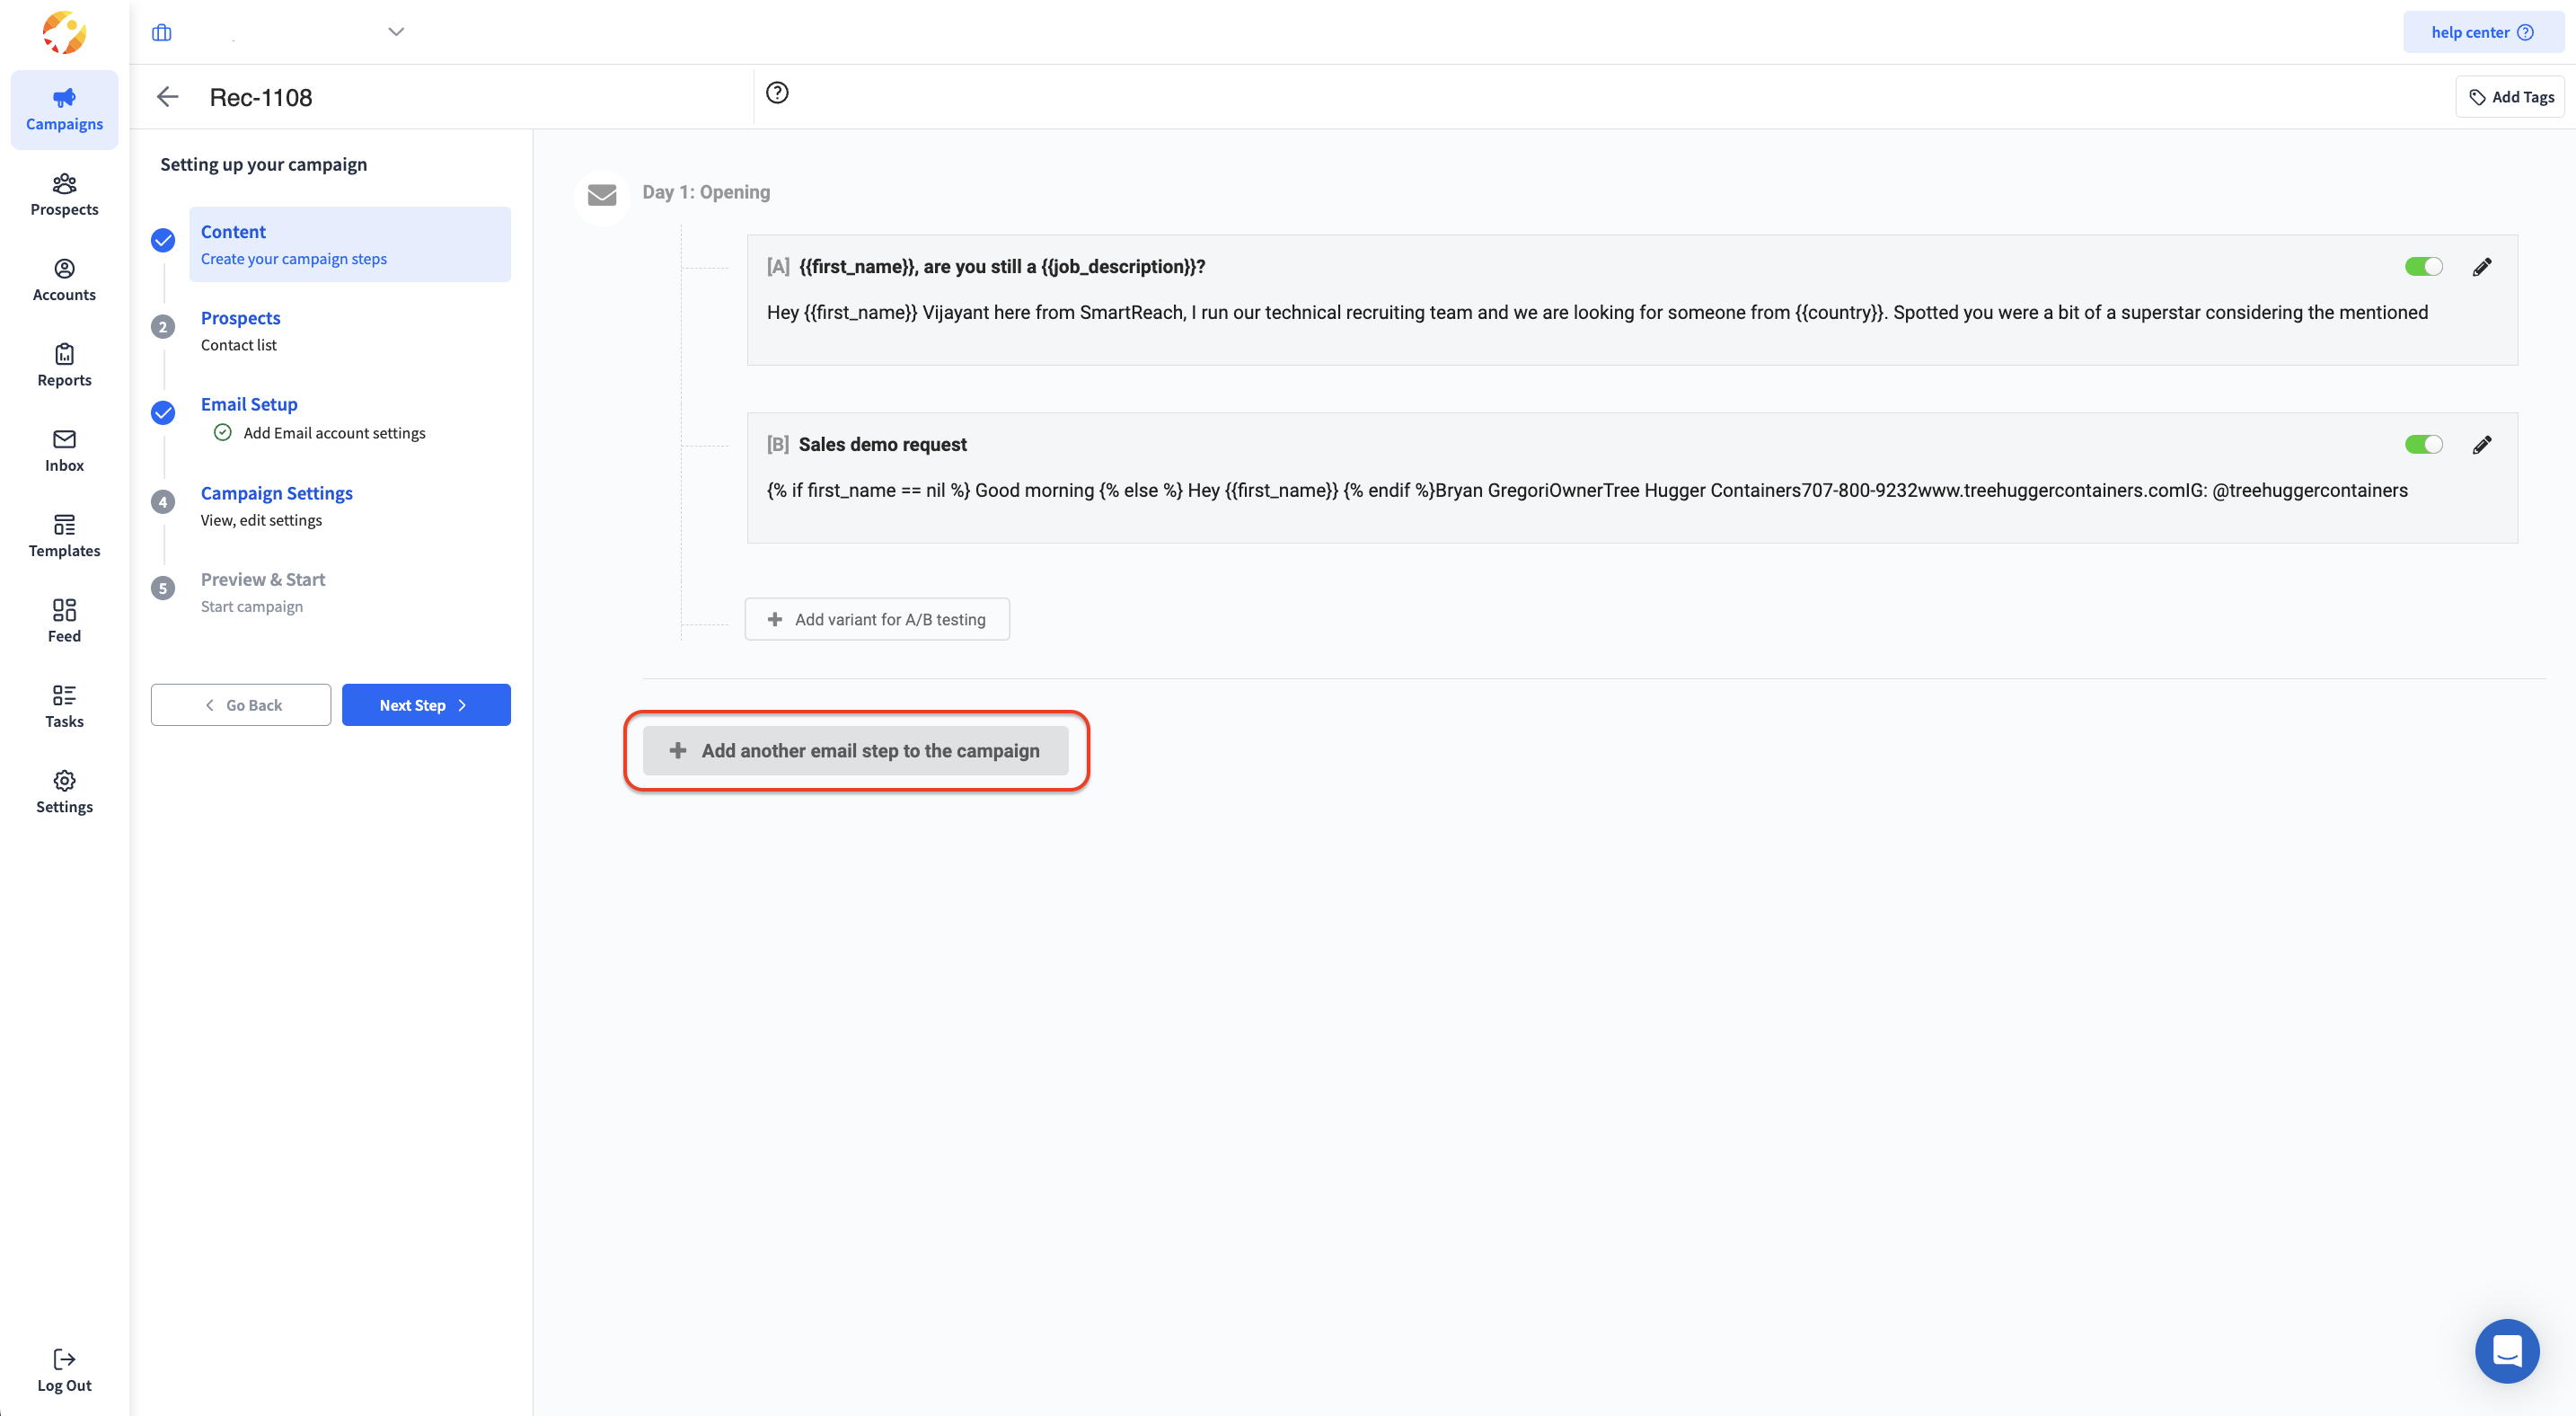Go to the Prospects Contact list step
The image size is (2576, 1416).
coord(240,318)
